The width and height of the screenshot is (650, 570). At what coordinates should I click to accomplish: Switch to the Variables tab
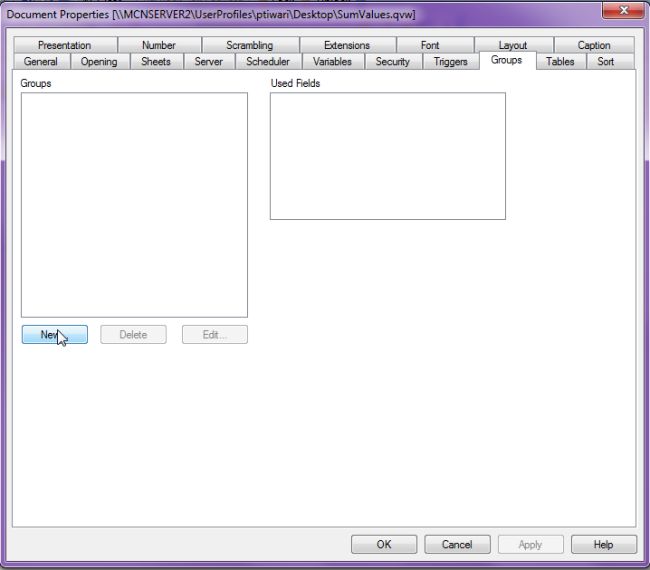pyautogui.click(x=332, y=61)
